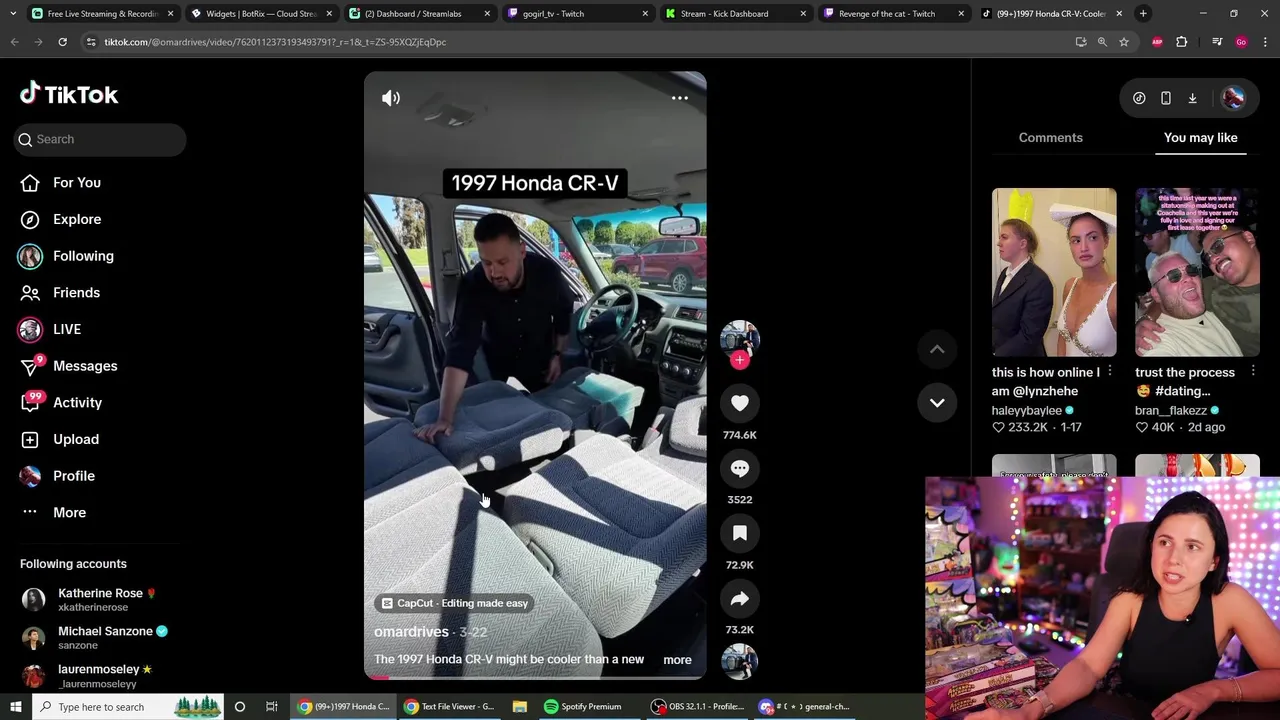Open the bran__flakezz username link
The height and width of the screenshot is (720, 1280).
(x=1171, y=411)
